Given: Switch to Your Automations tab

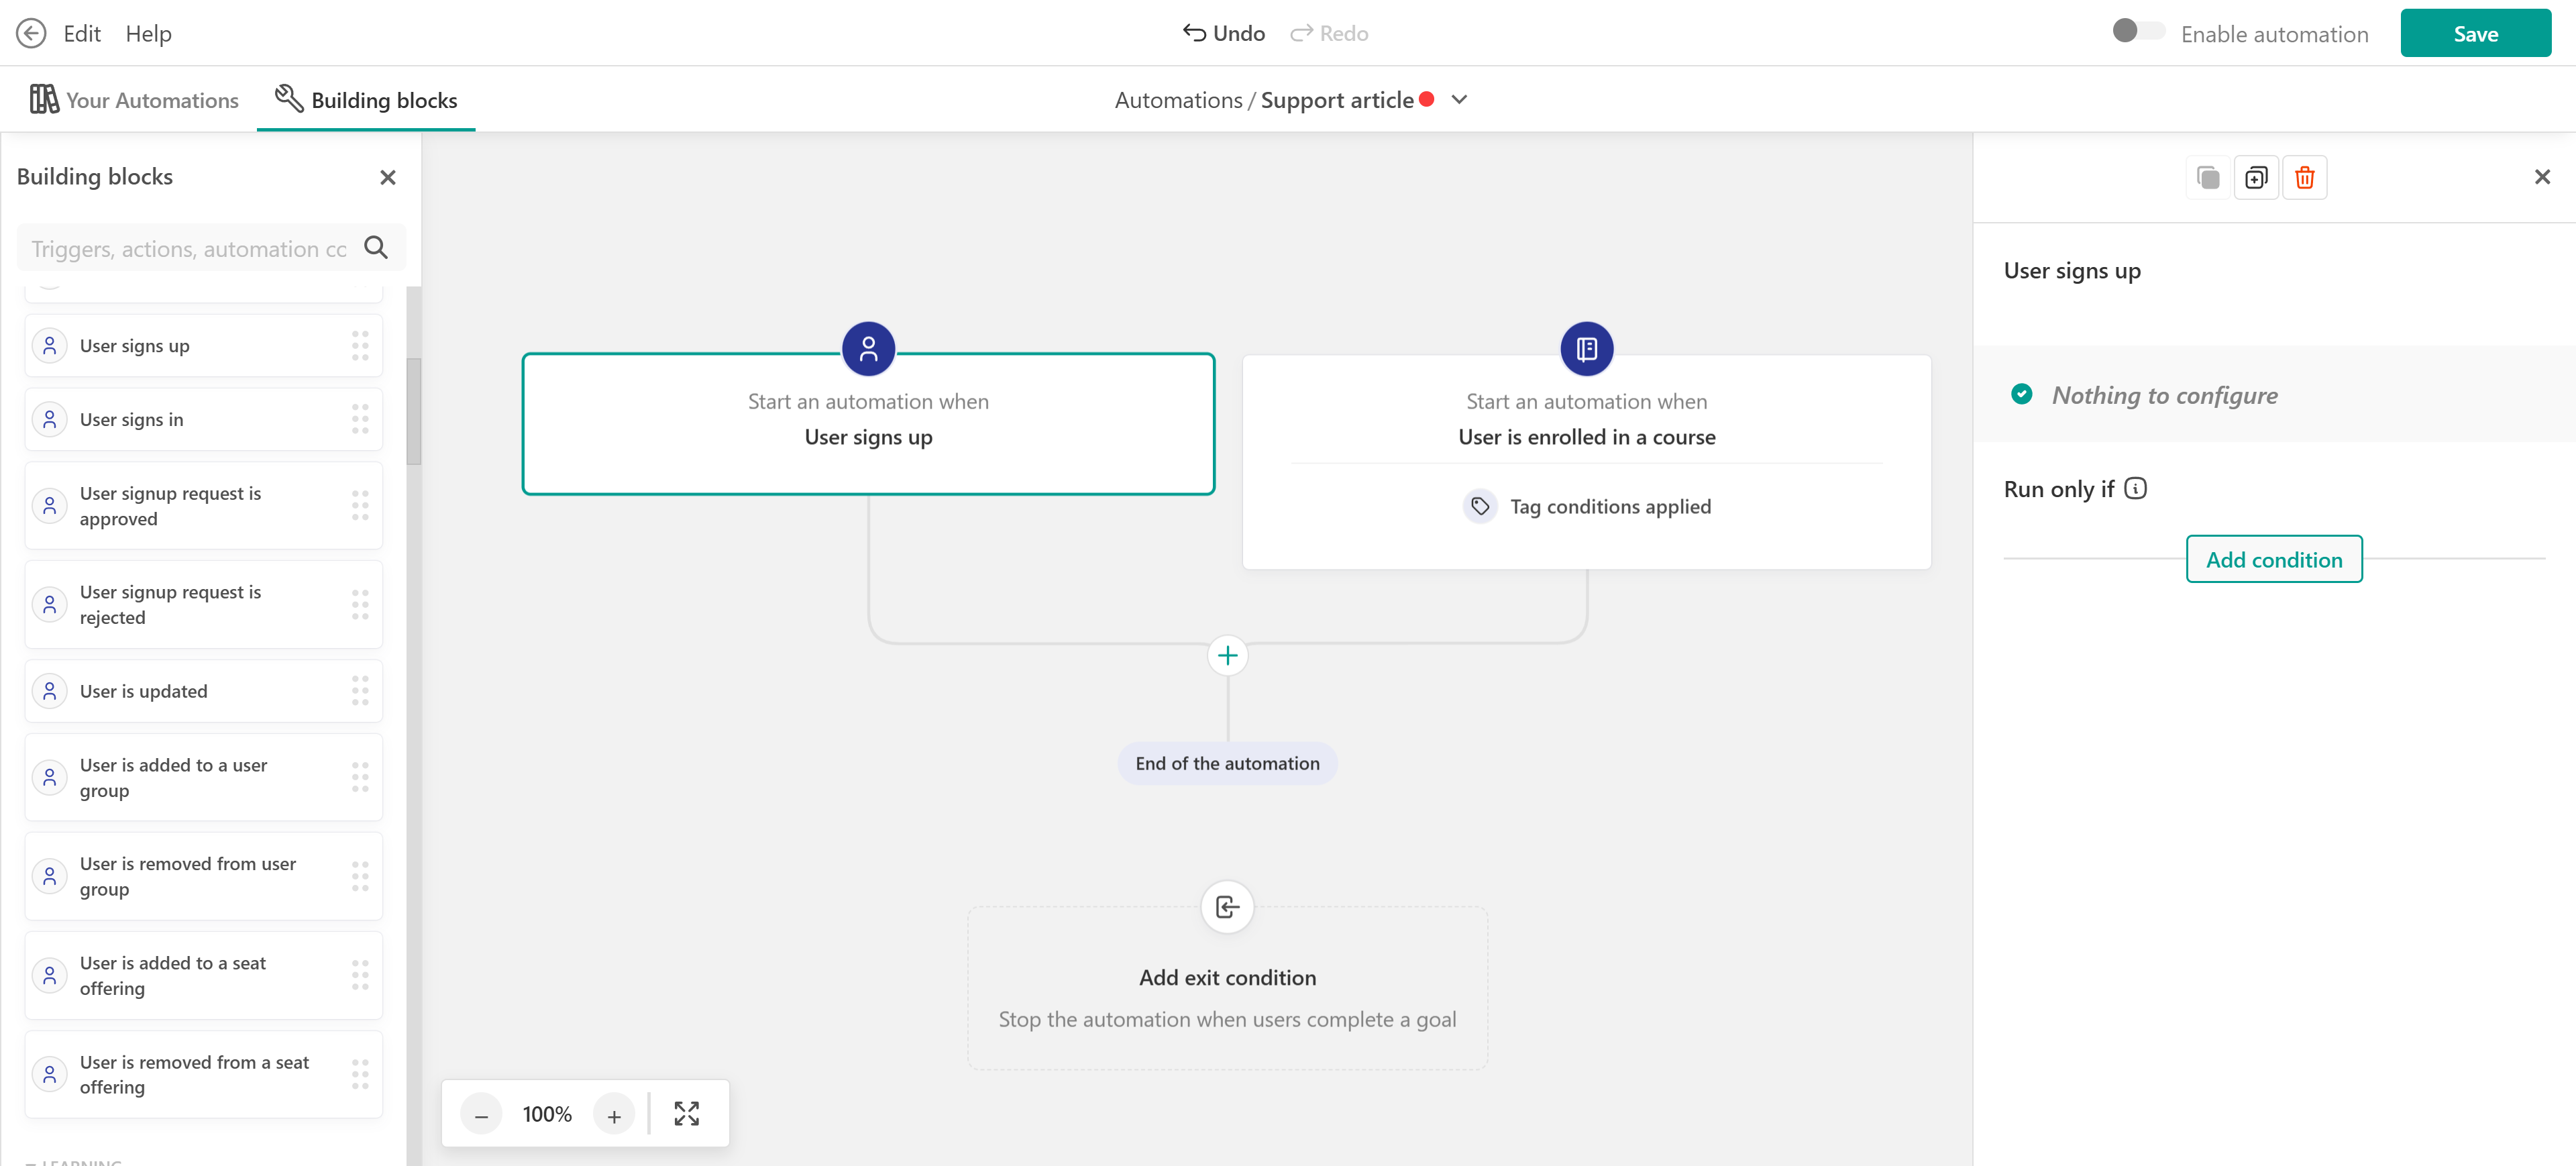Looking at the screenshot, I should [x=134, y=100].
